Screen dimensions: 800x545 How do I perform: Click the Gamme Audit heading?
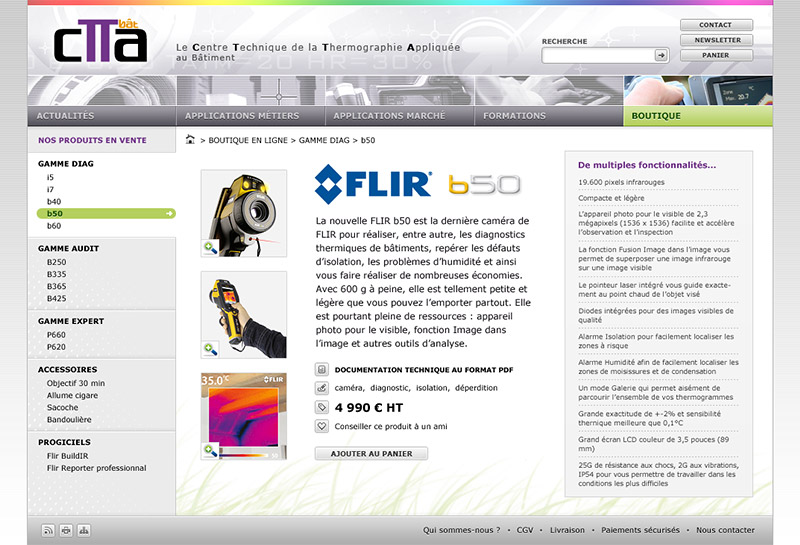(x=68, y=249)
